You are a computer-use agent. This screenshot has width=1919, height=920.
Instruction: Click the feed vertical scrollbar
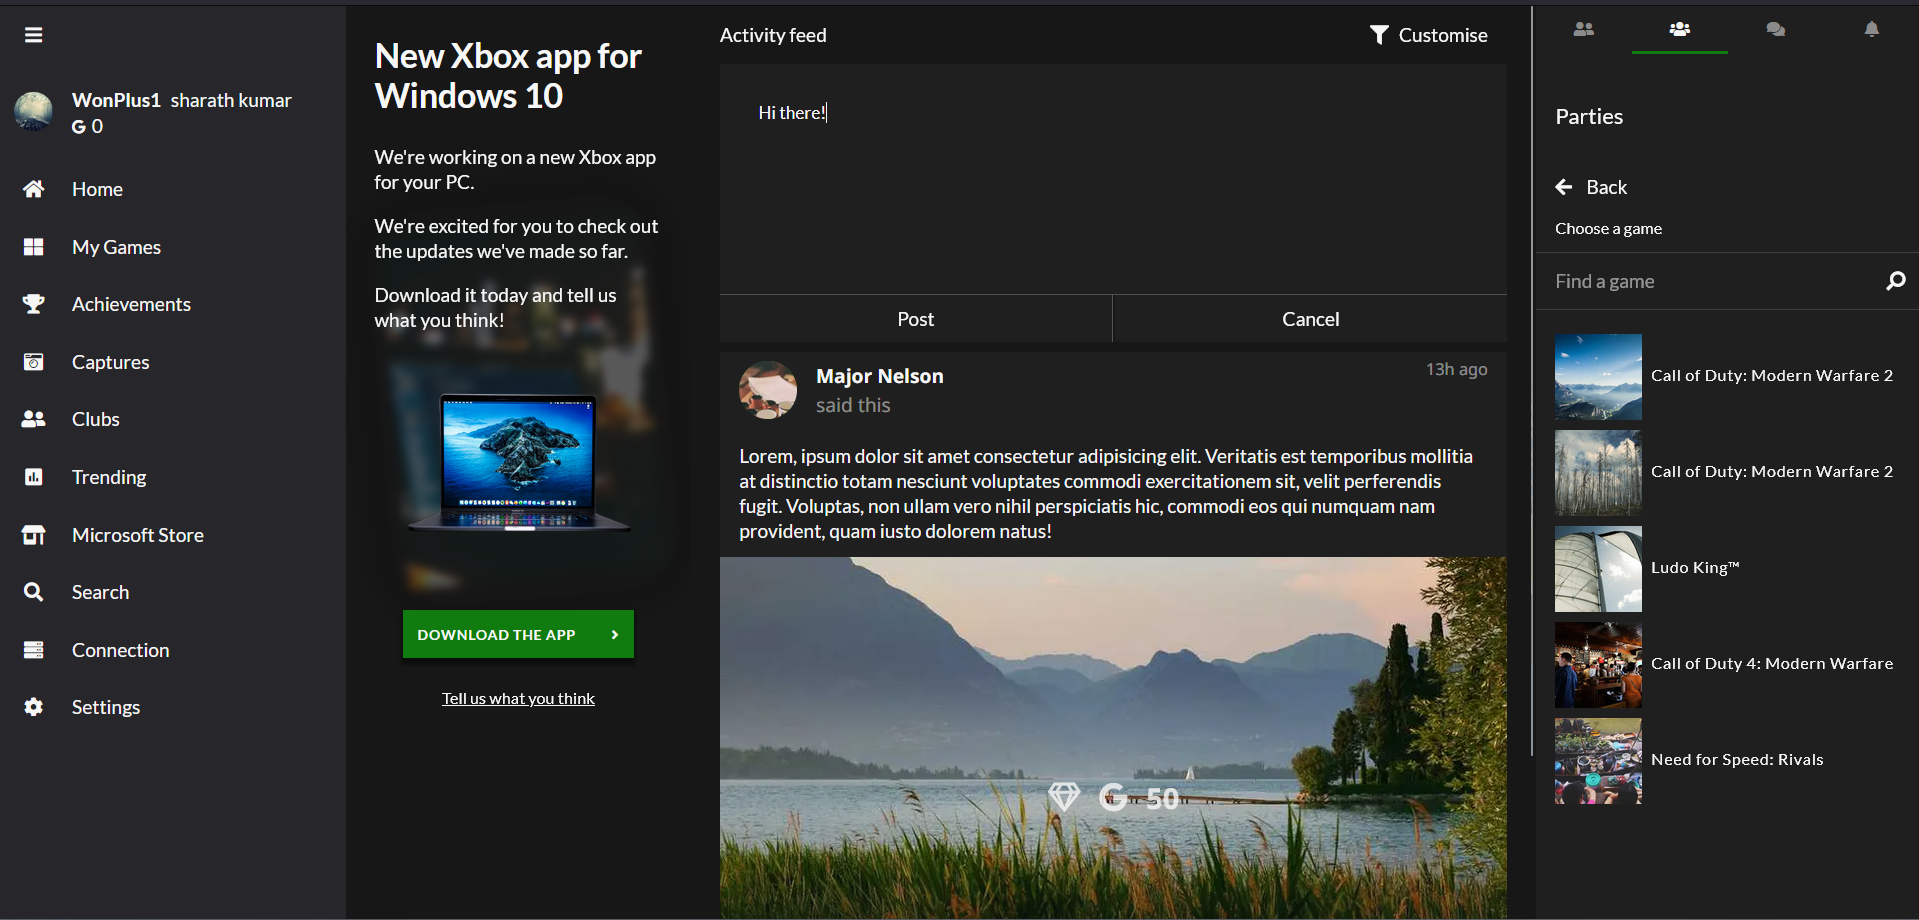coord(1531,380)
